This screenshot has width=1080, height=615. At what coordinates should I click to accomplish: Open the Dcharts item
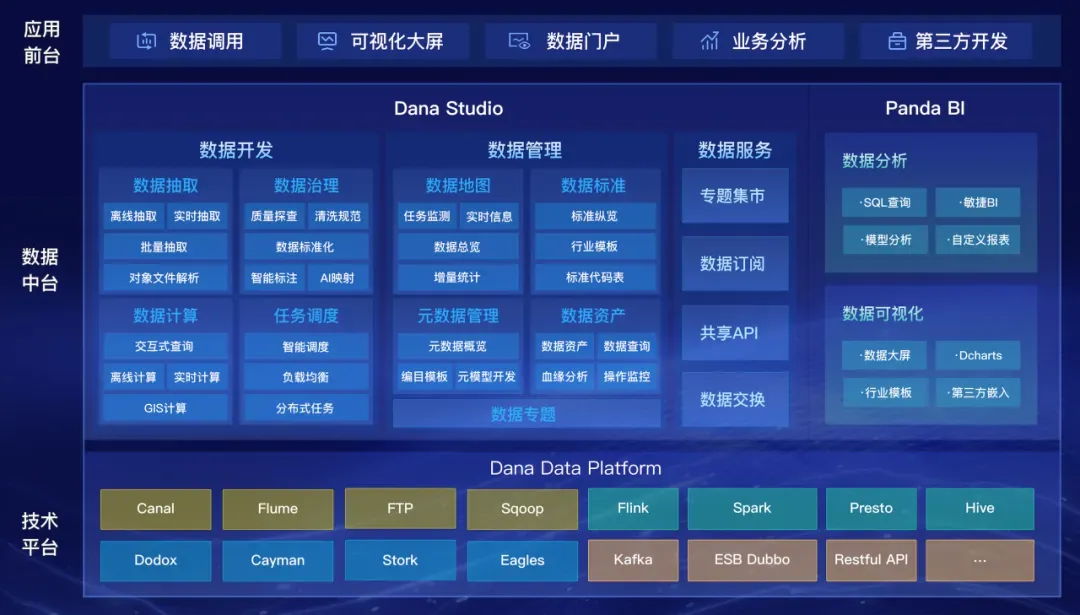(x=977, y=355)
